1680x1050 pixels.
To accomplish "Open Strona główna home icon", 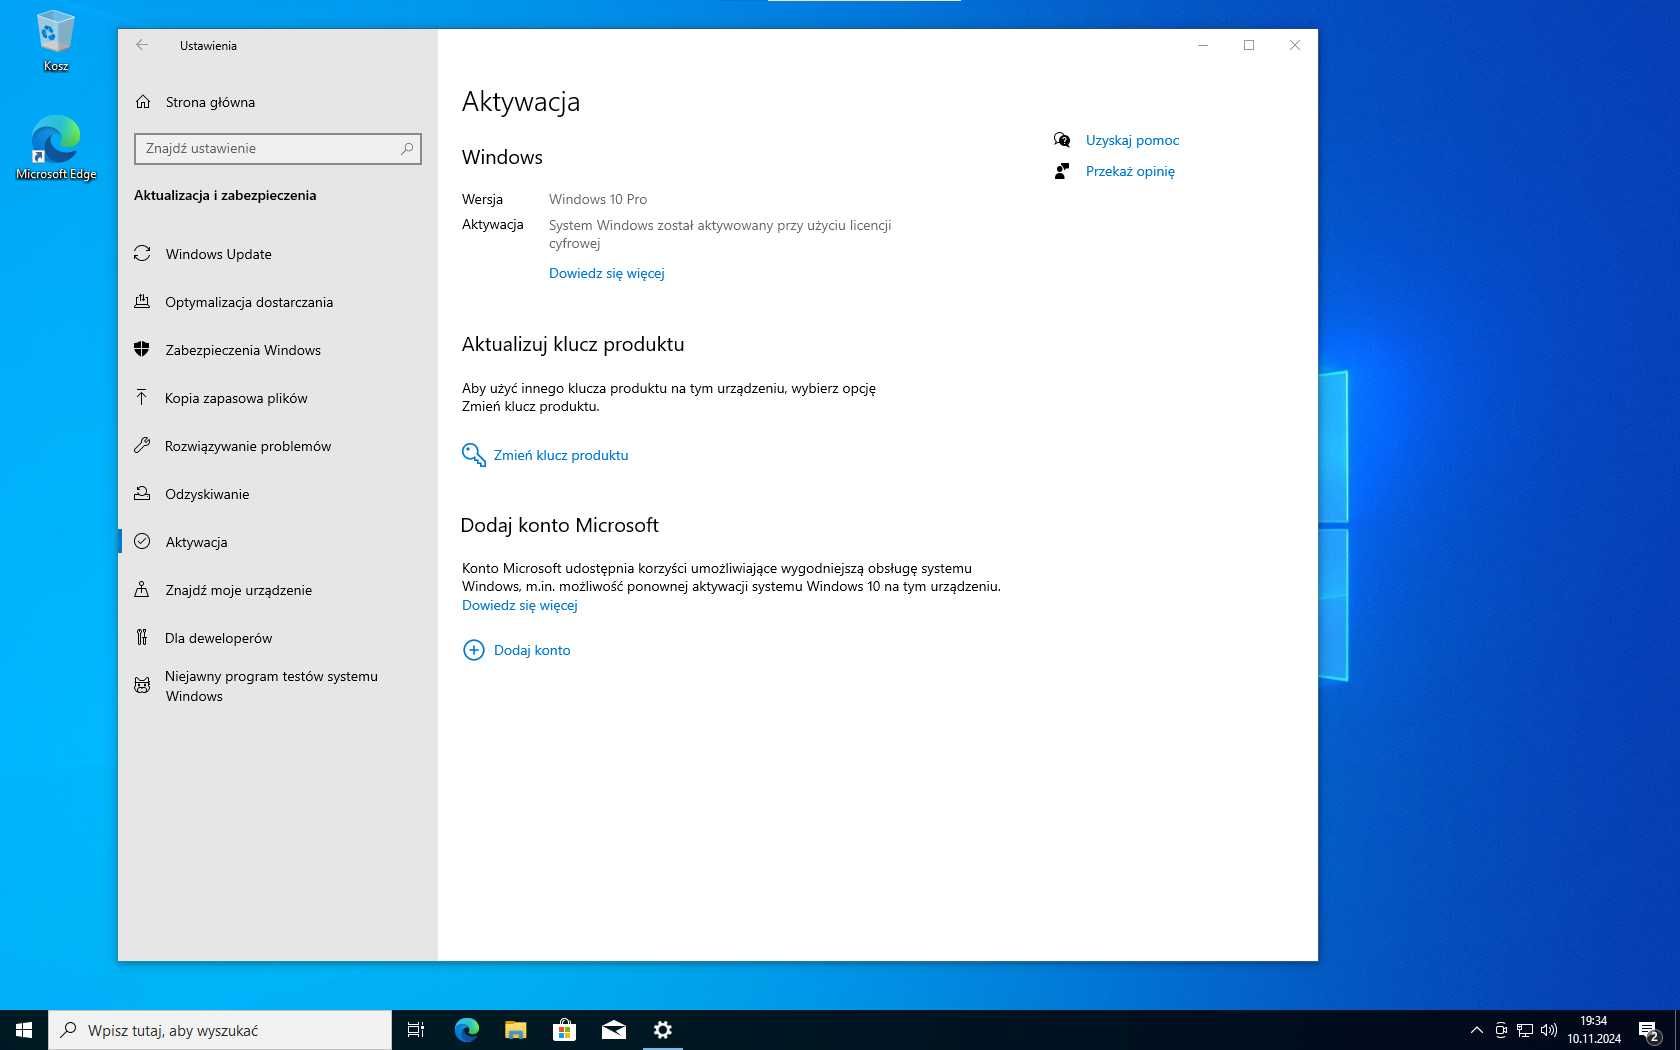I will pos(143,102).
